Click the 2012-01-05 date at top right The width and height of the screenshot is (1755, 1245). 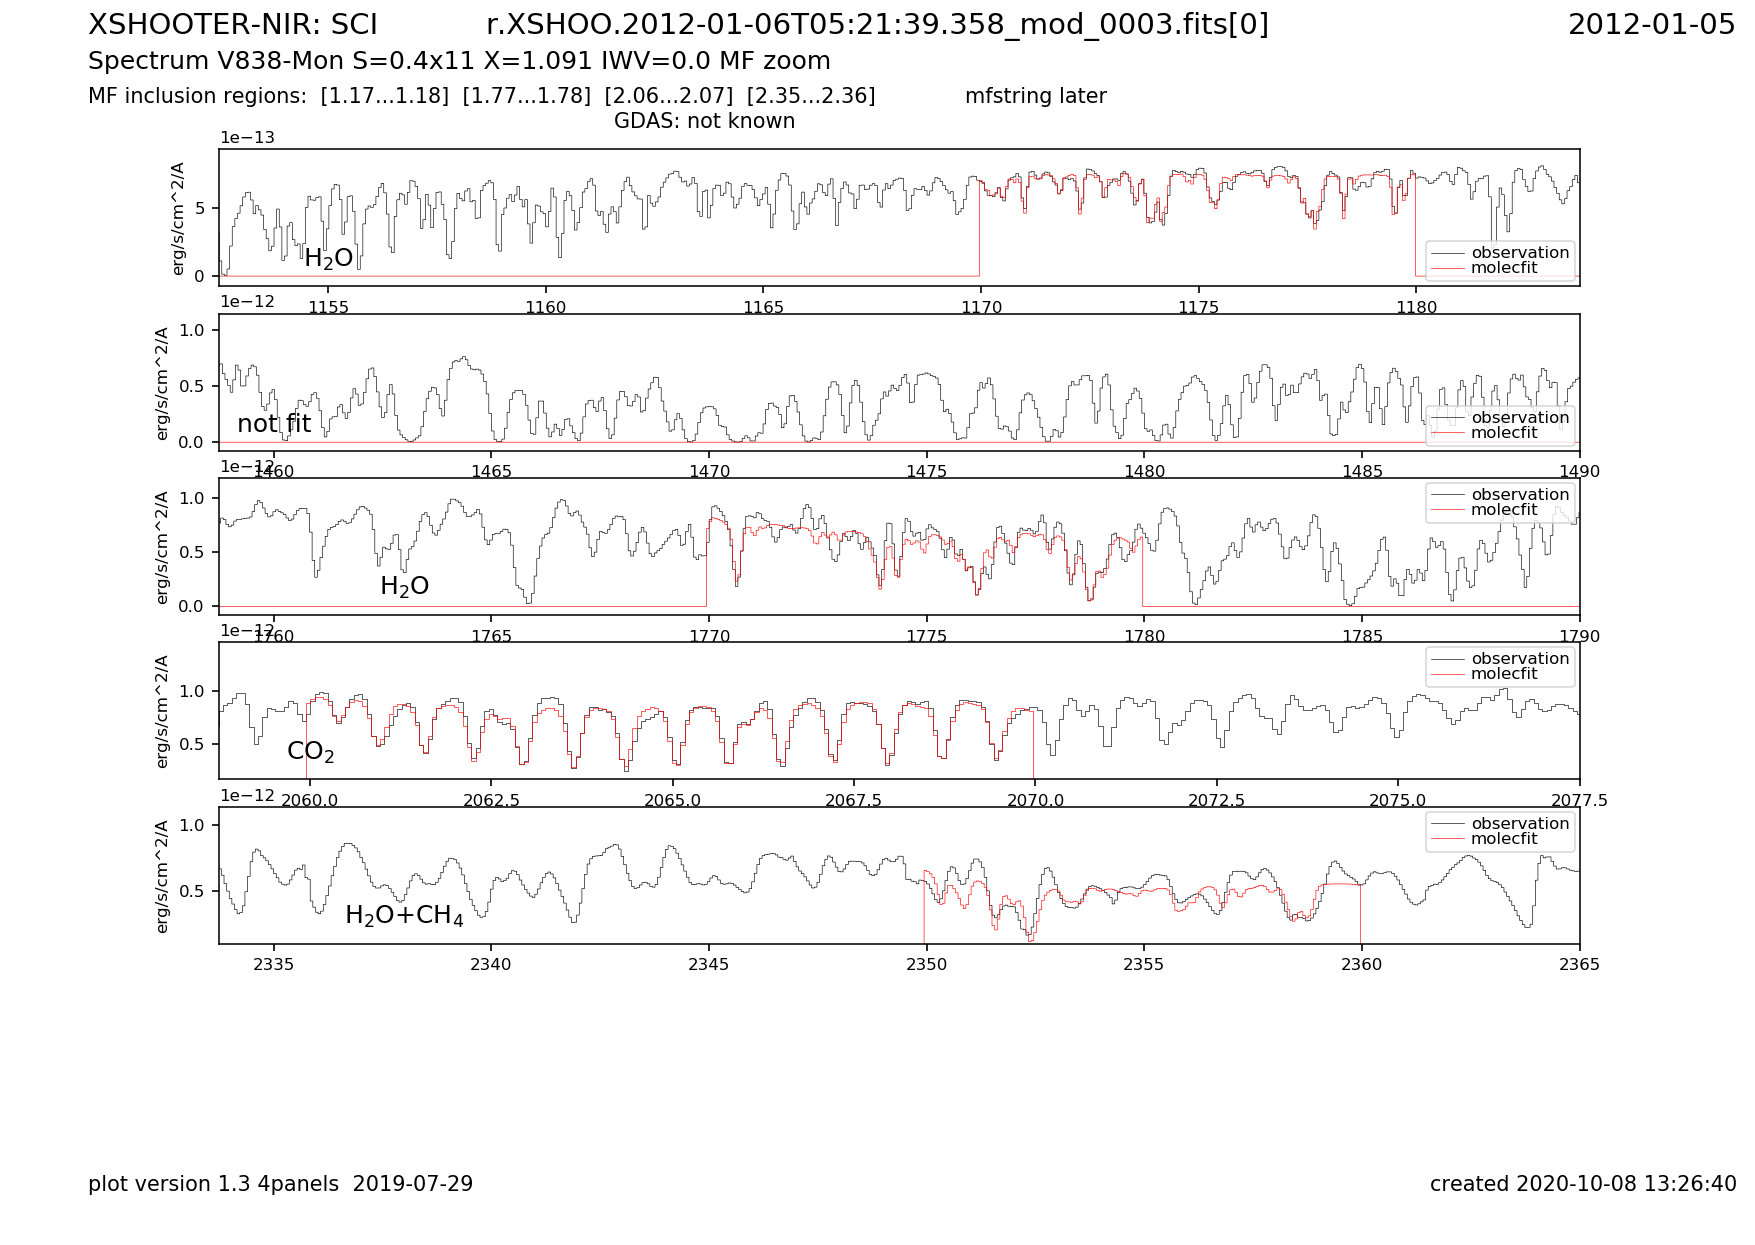coord(1651,25)
